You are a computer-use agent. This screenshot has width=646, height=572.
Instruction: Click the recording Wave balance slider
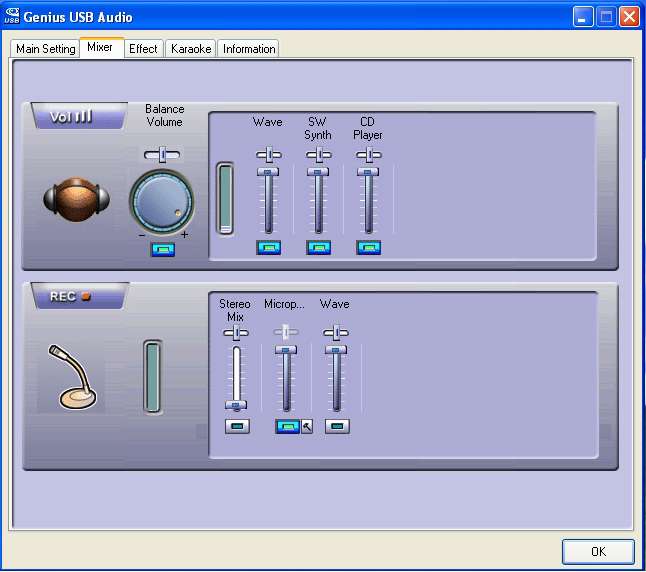point(336,333)
